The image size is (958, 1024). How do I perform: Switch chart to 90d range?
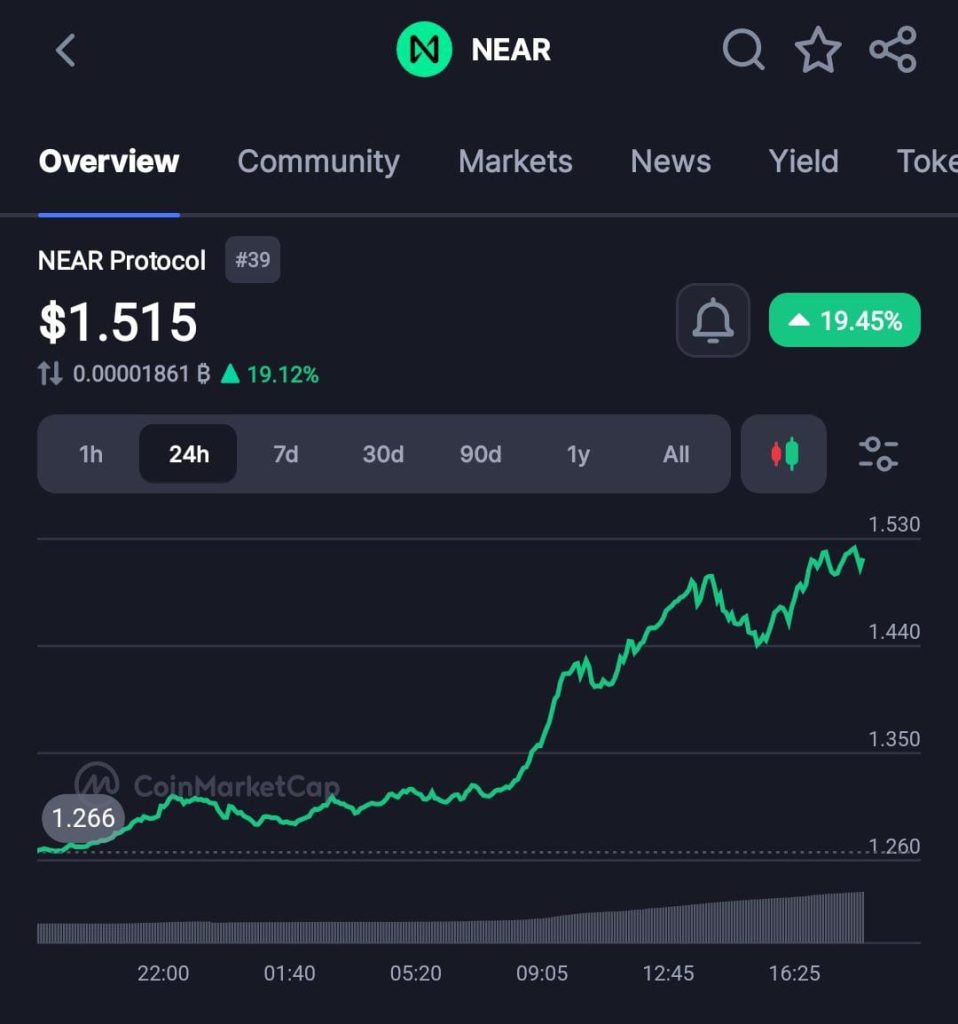(x=480, y=454)
